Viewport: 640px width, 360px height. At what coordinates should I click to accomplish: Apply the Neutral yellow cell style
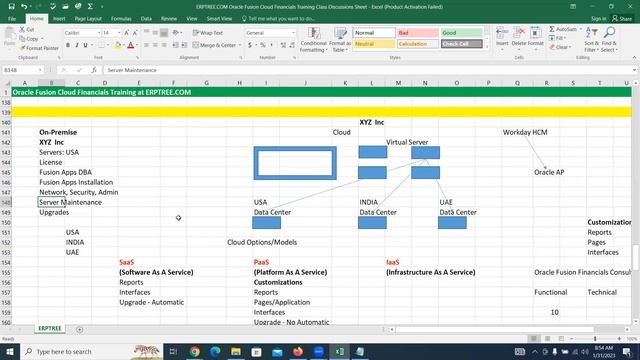pyautogui.click(x=374, y=44)
